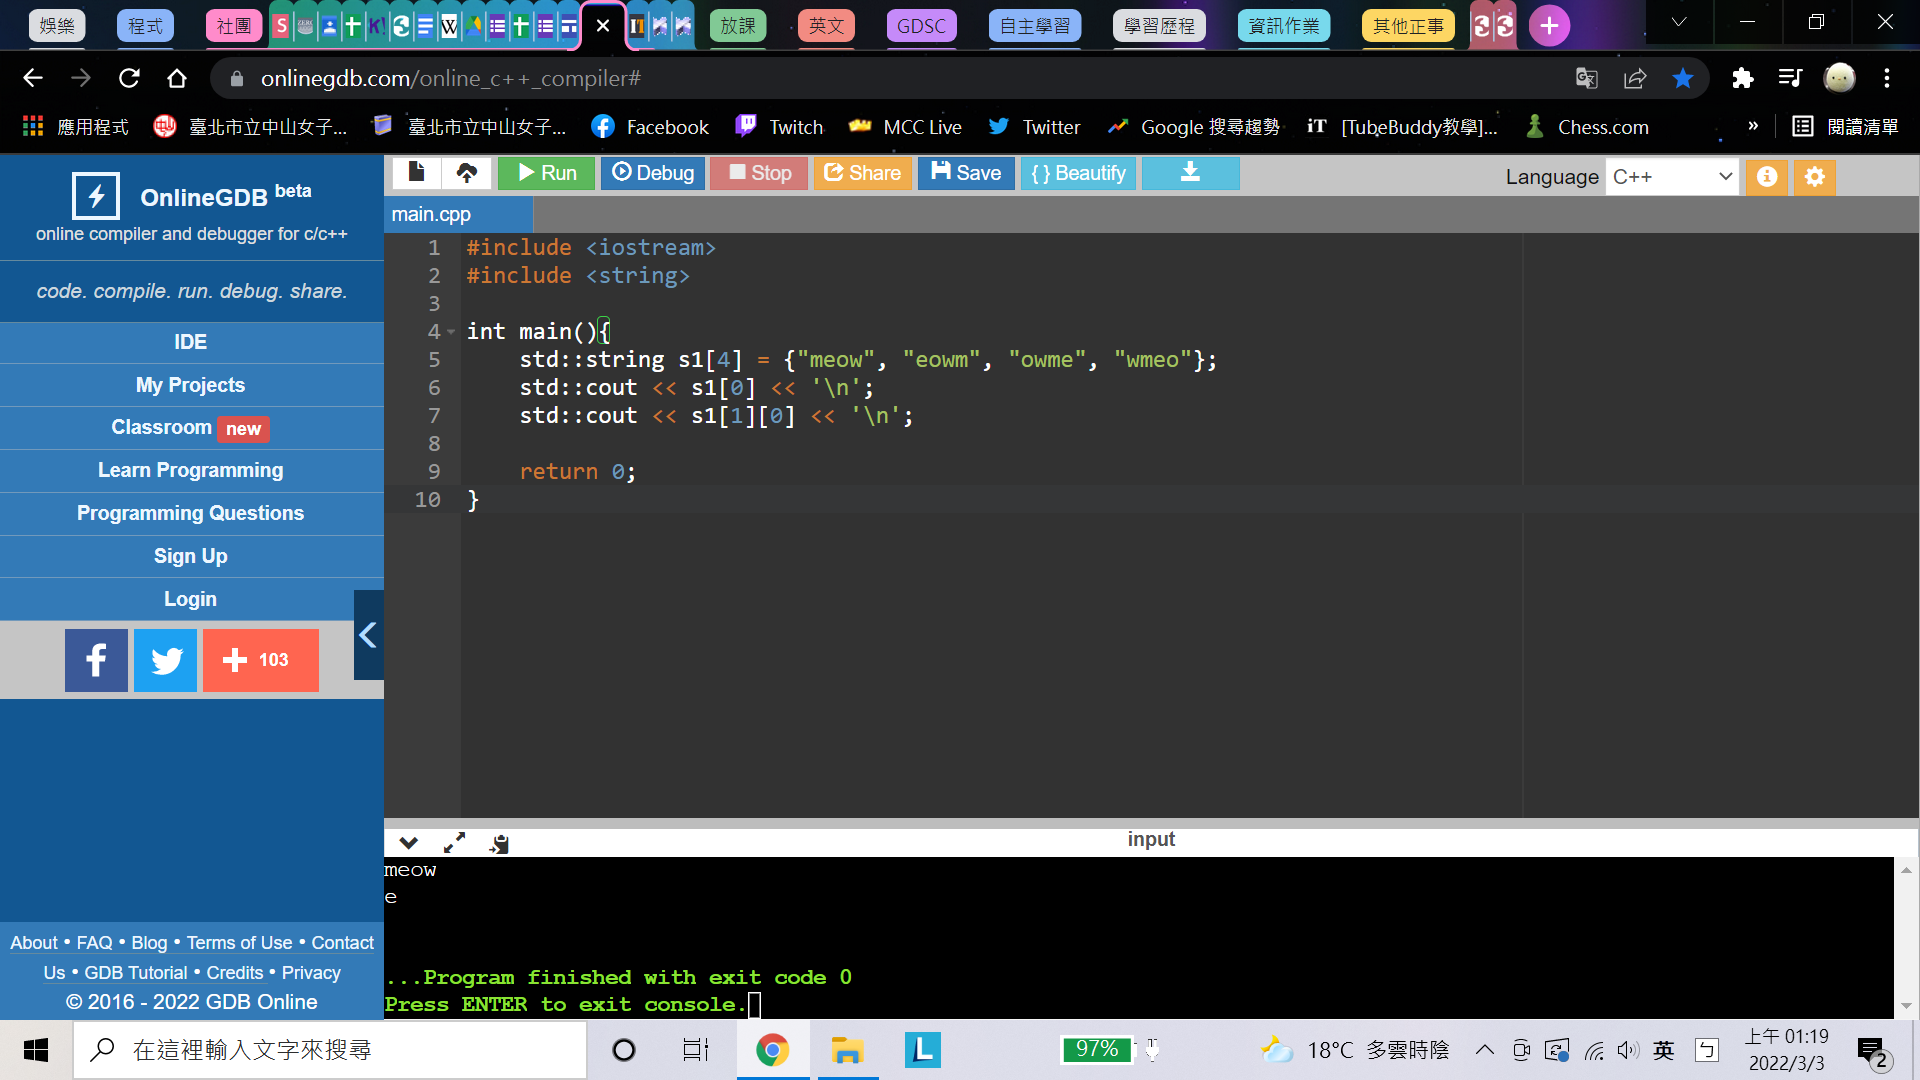Open My Projects in sidebar menu

click(x=190, y=385)
